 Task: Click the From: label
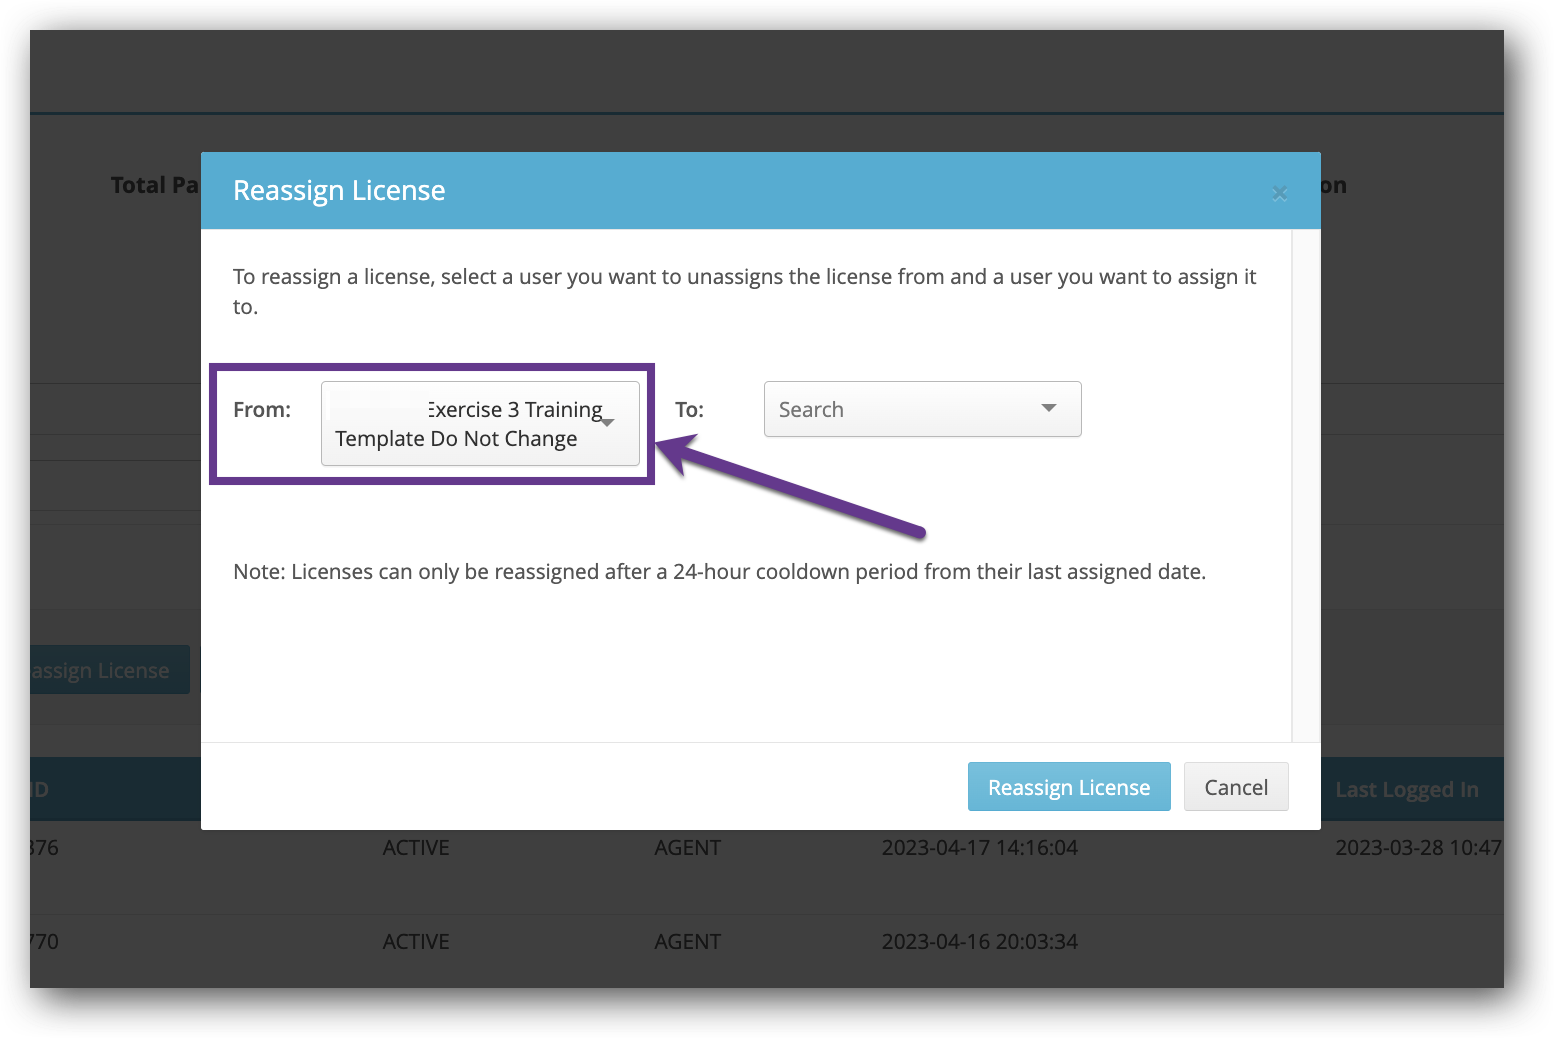click(262, 410)
